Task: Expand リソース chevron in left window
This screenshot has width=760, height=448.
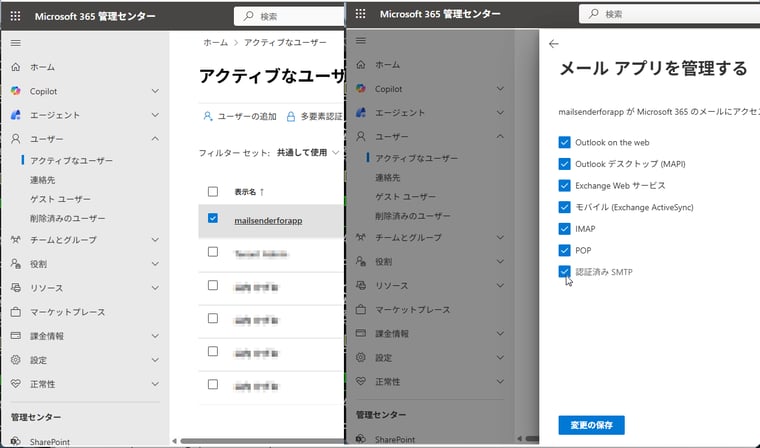Action: pos(155,288)
